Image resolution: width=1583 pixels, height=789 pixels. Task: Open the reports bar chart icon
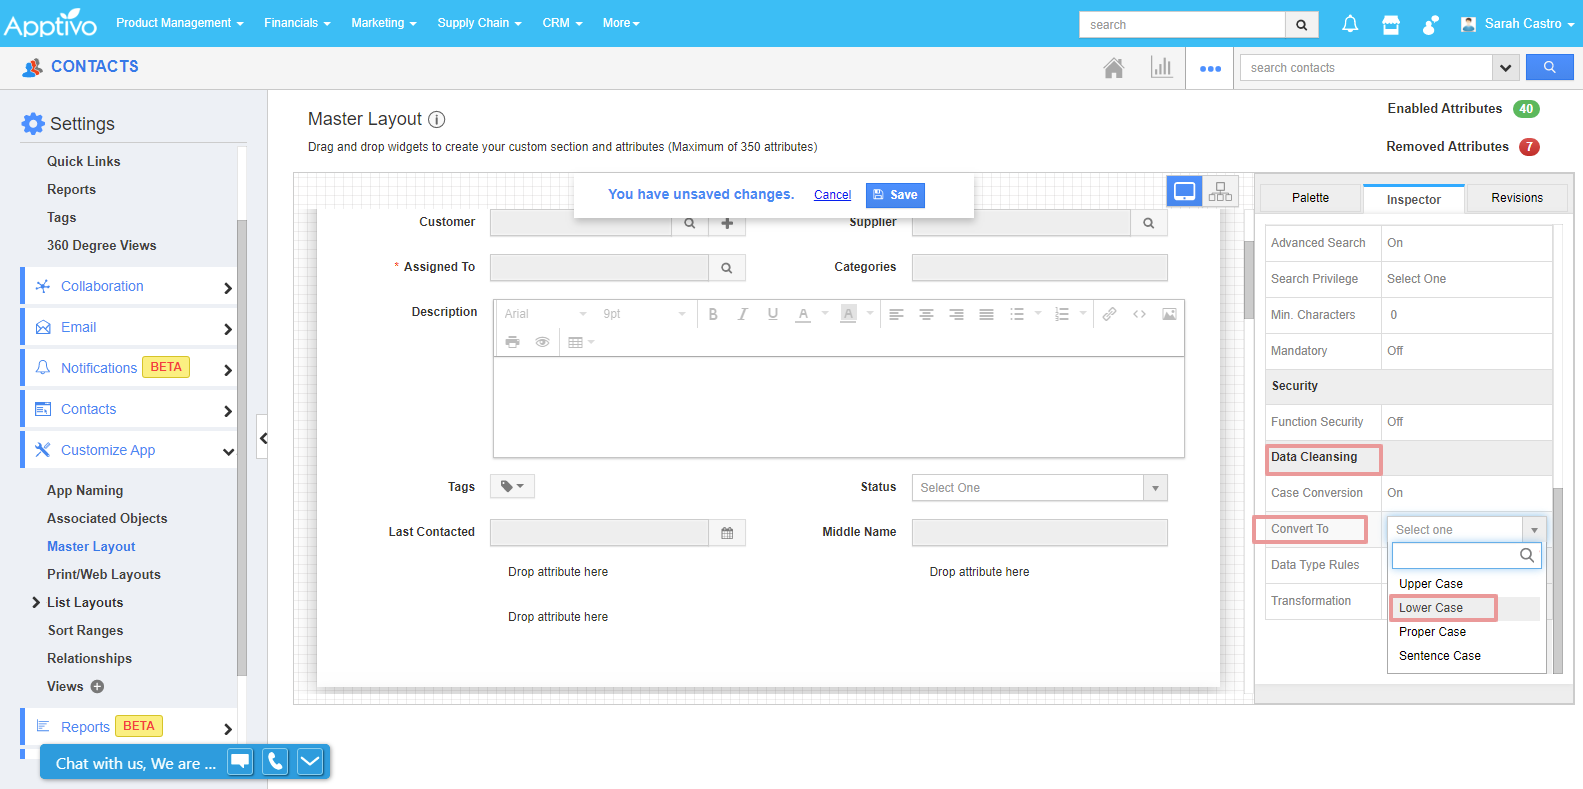click(x=1161, y=68)
